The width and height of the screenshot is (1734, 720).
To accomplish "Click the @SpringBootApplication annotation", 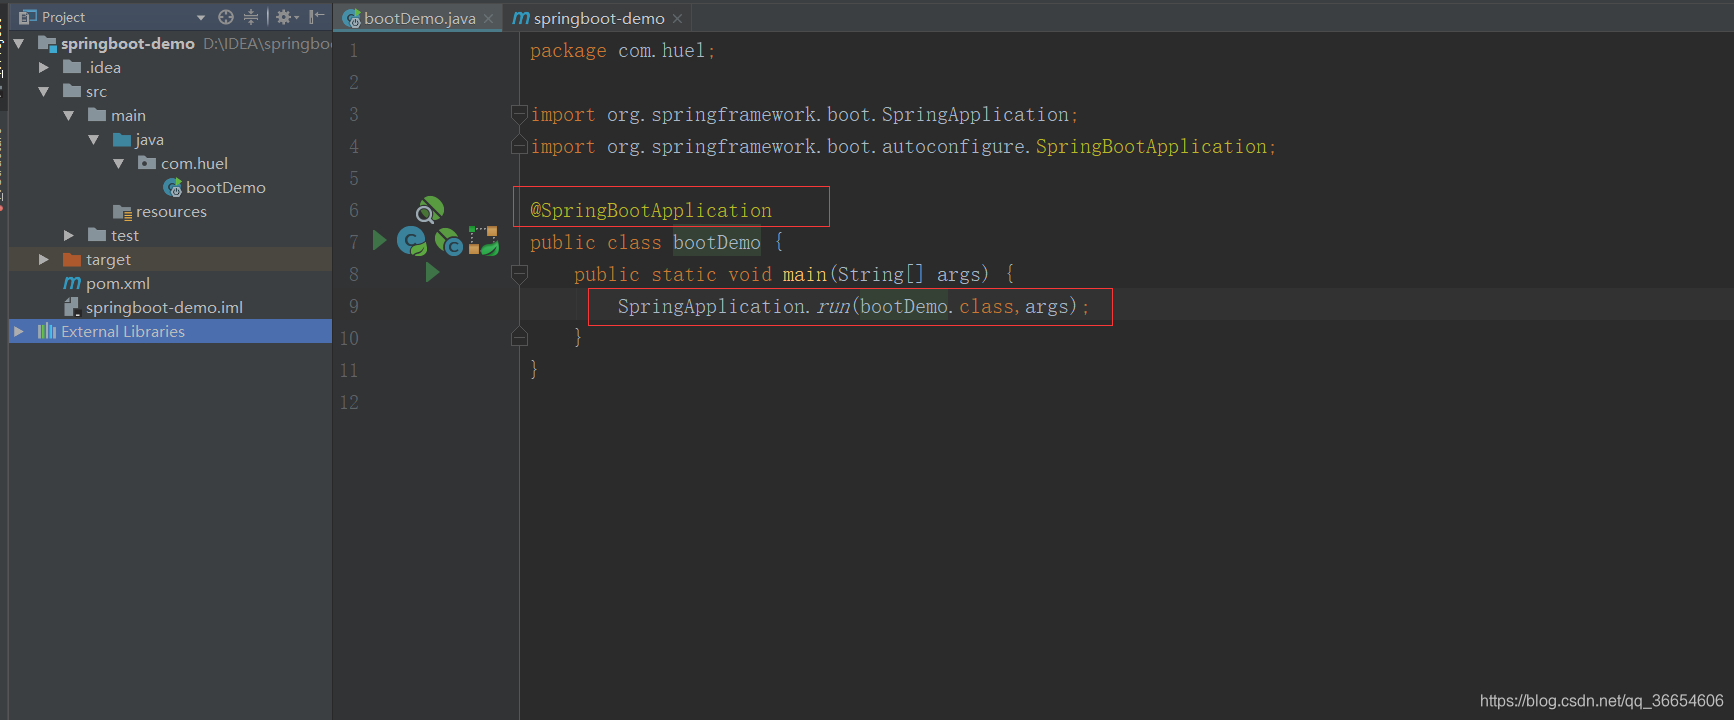I will (651, 210).
